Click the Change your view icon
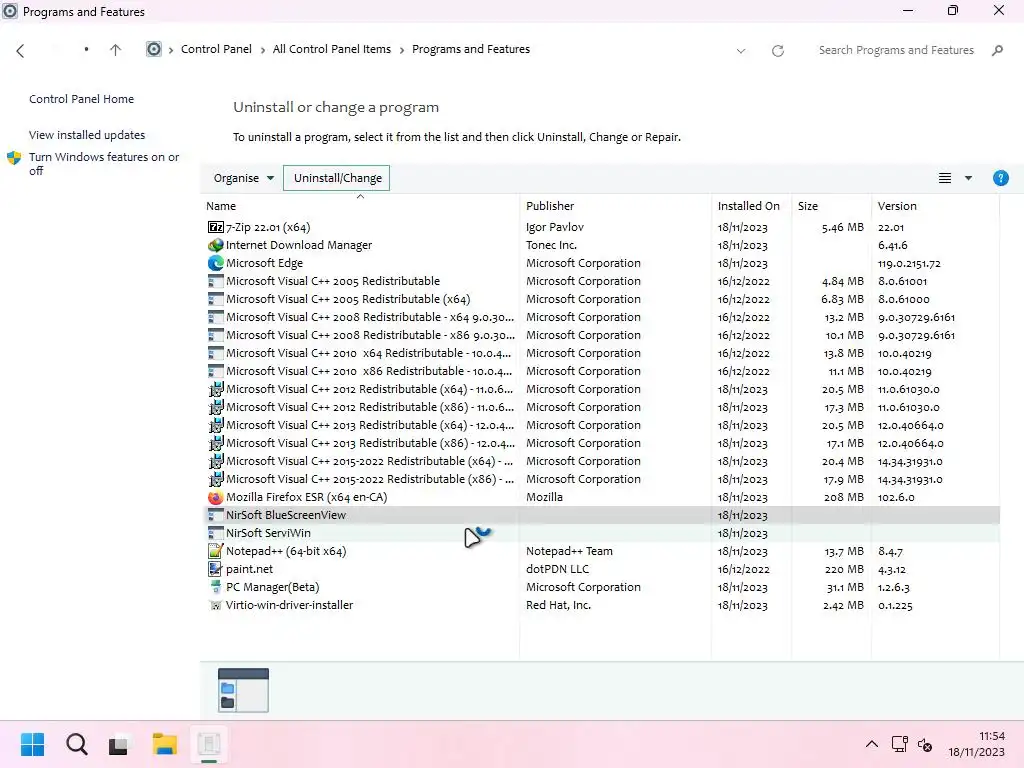Image resolution: width=1024 pixels, height=768 pixels. 945,178
